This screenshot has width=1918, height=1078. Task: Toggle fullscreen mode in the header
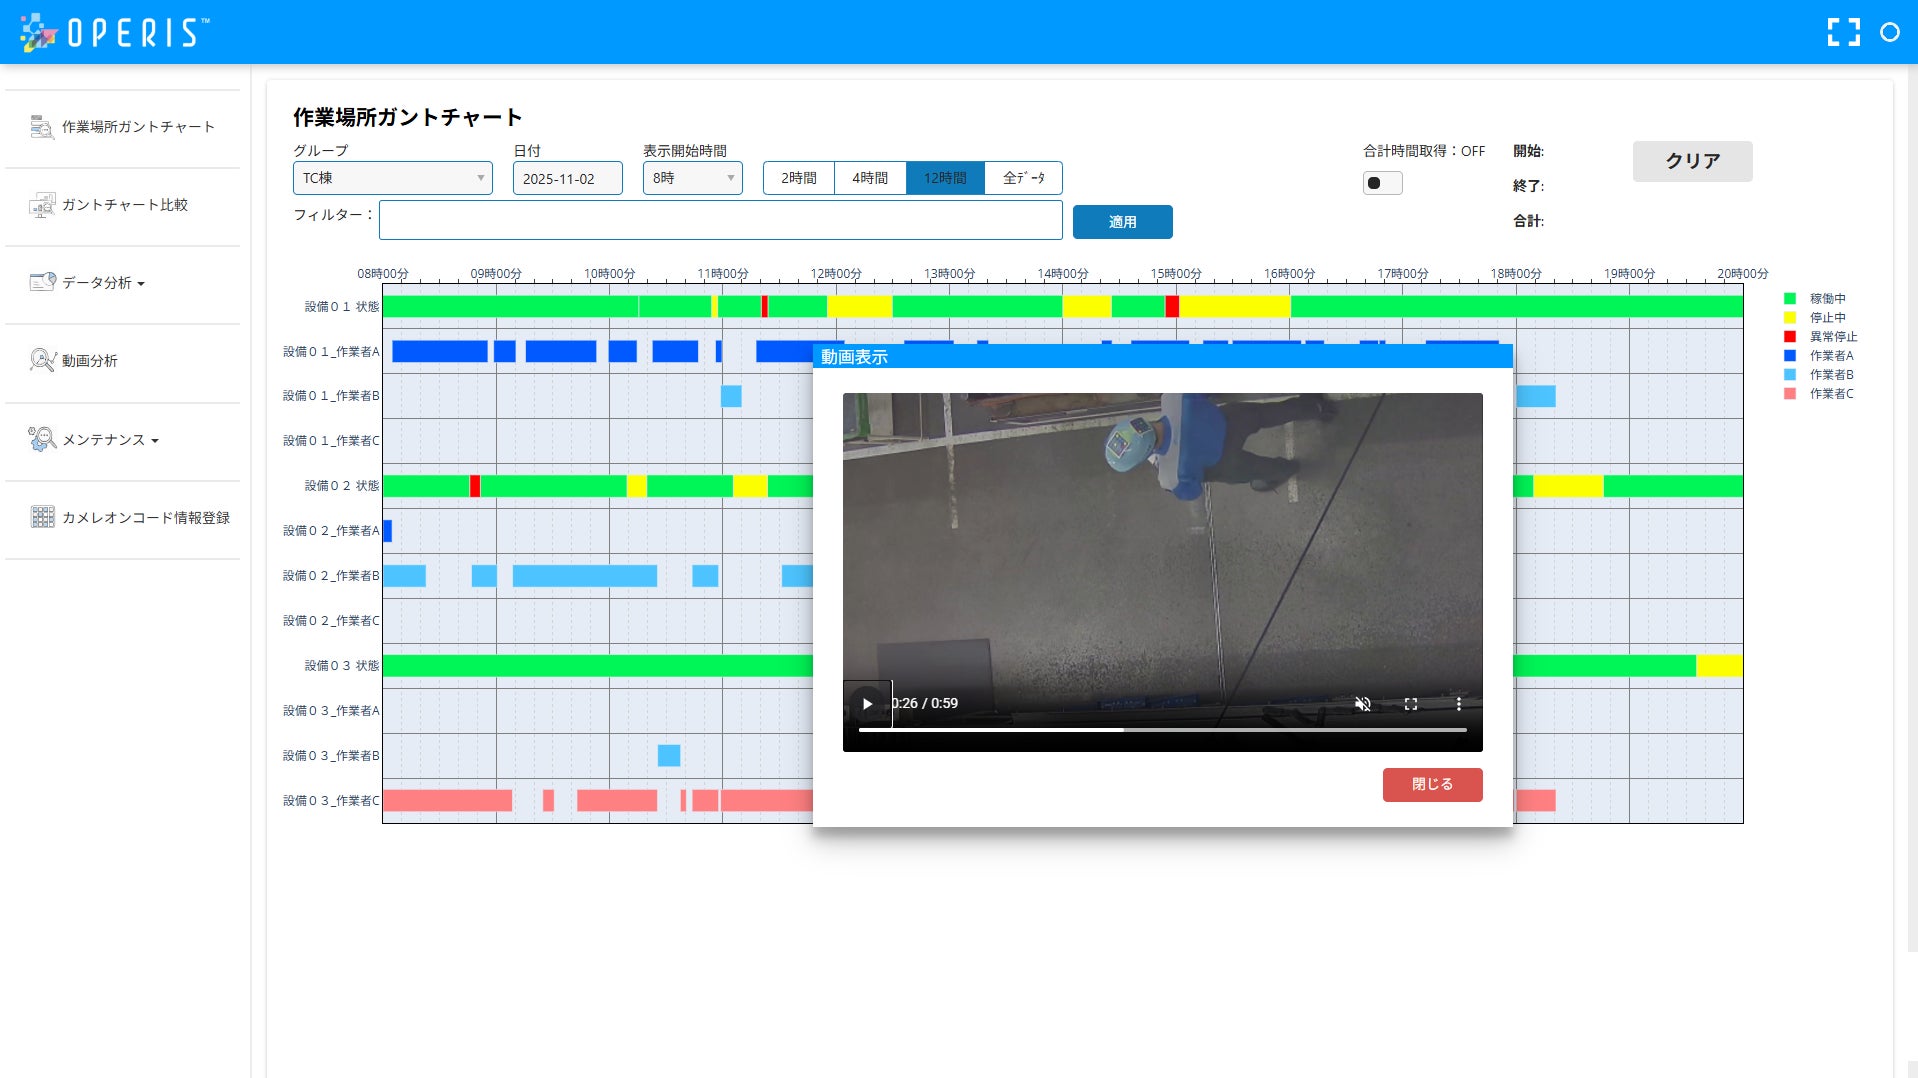coord(1843,32)
